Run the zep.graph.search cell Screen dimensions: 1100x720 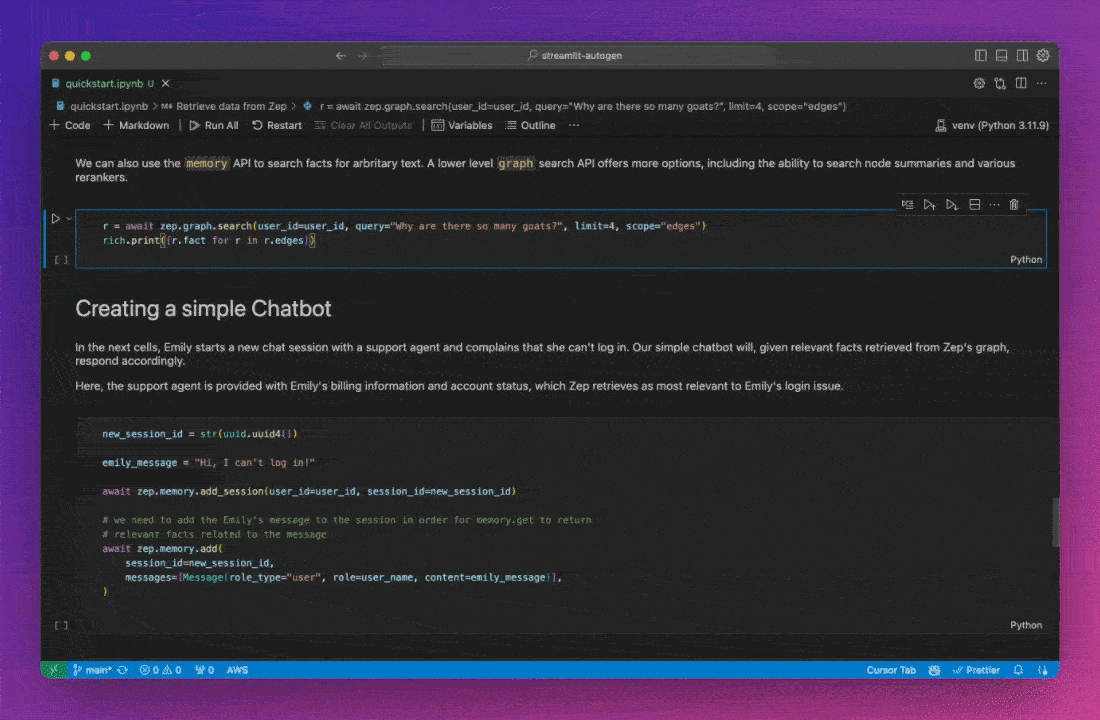pyautogui.click(x=55, y=219)
